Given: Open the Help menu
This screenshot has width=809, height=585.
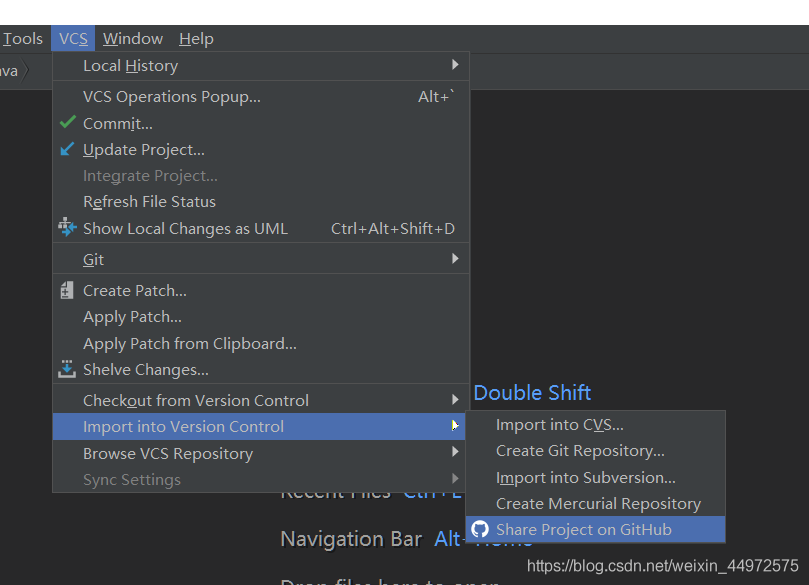Looking at the screenshot, I should coord(196,39).
